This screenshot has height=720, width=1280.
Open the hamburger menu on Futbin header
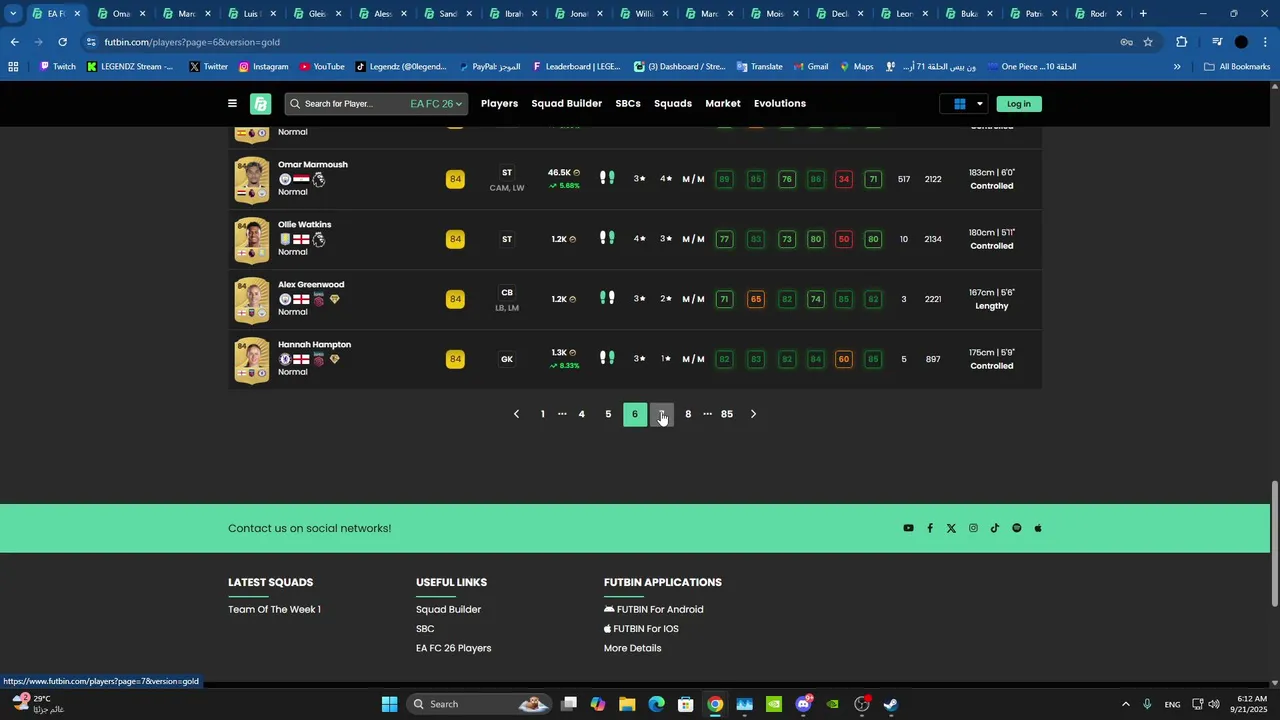tap(232, 104)
